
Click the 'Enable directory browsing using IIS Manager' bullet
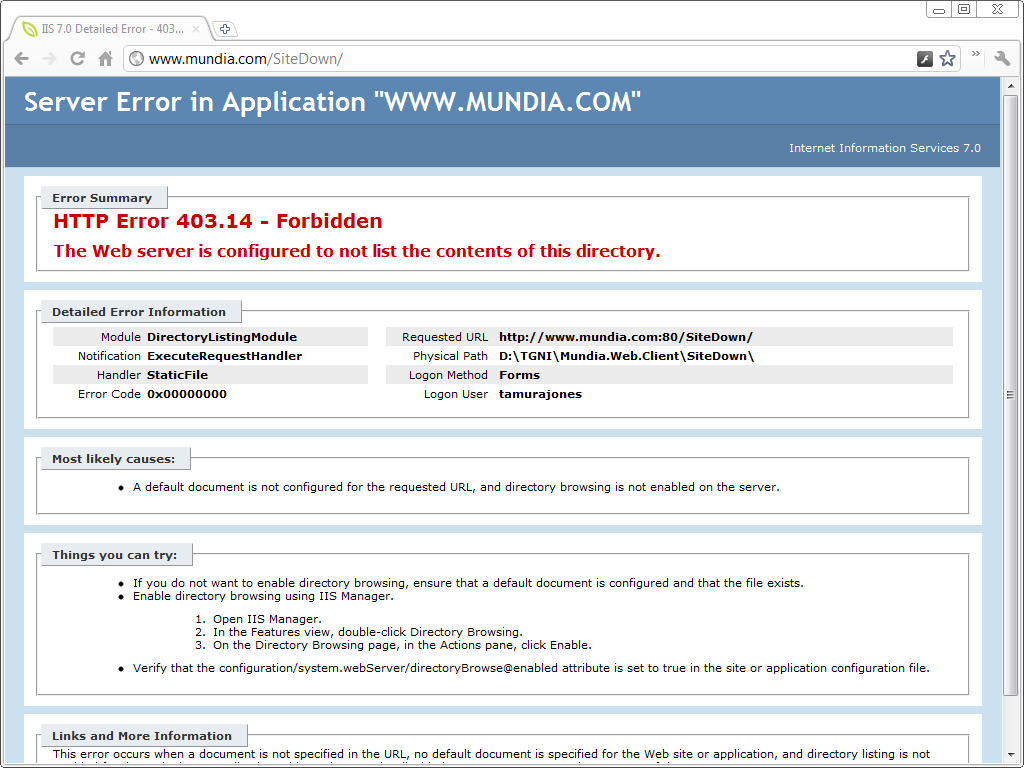[x=263, y=596]
